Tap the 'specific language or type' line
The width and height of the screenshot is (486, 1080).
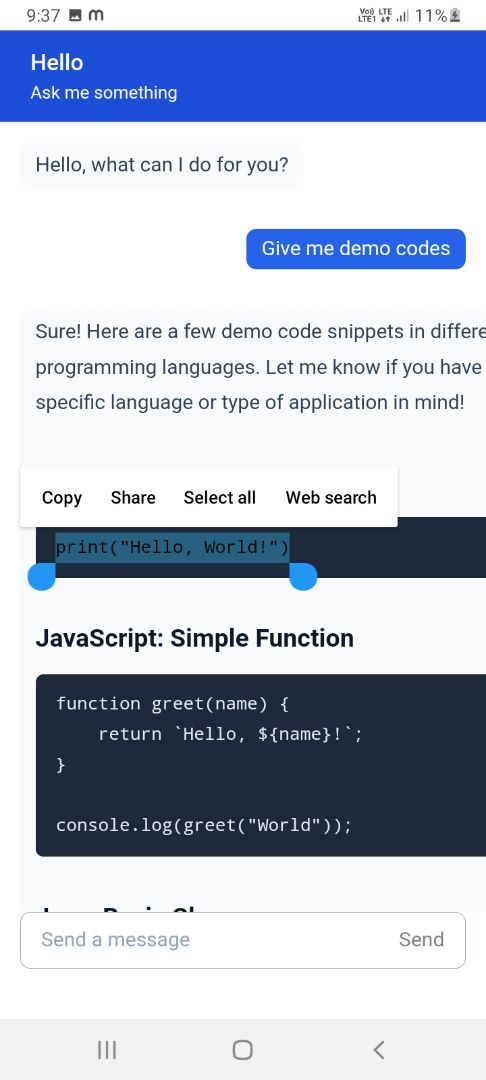pyautogui.click(x=250, y=402)
